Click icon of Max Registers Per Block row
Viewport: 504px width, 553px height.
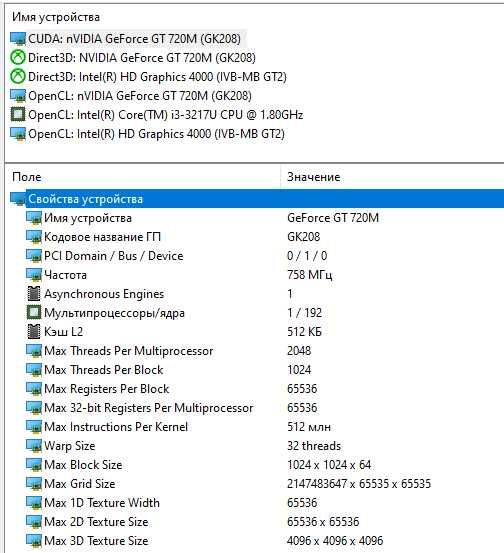[34, 389]
